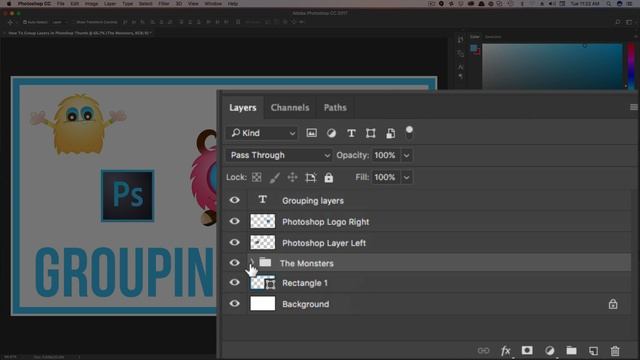Click The Monsters group folder icon
The width and height of the screenshot is (640, 360).
coord(265,262)
